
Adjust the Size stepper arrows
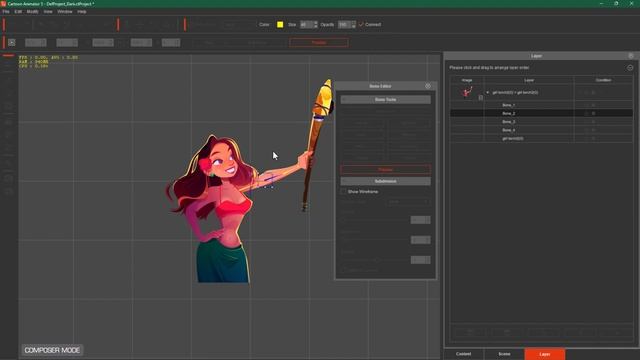[x=316, y=24]
